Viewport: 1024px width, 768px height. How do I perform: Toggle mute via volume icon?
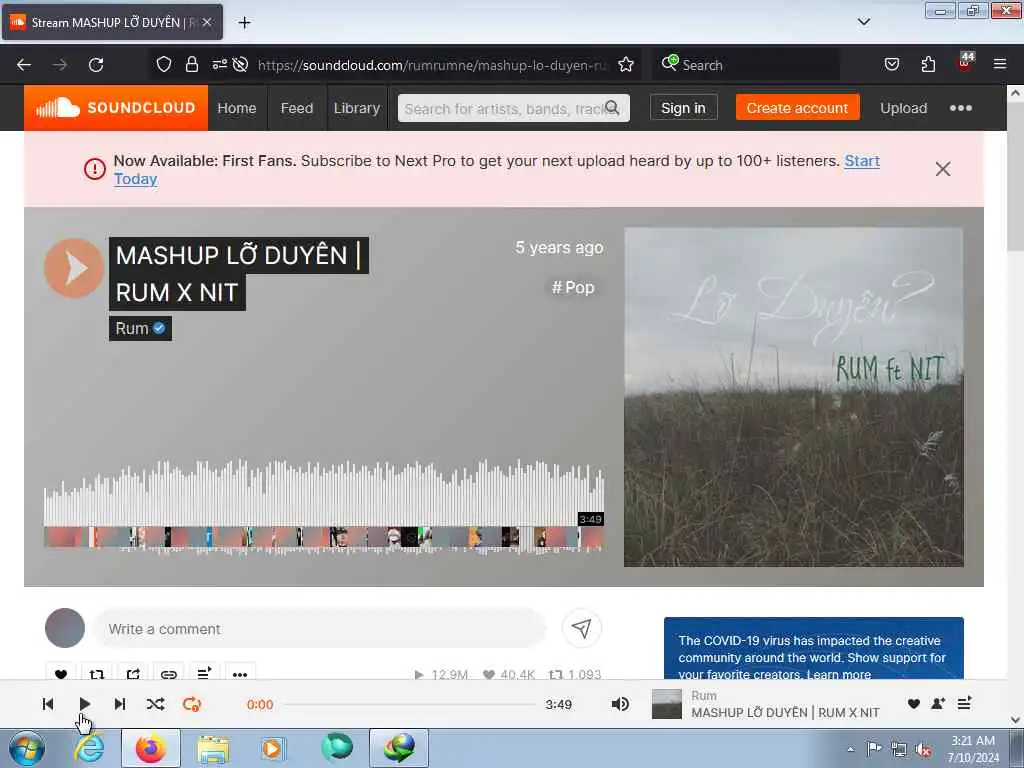tap(620, 704)
